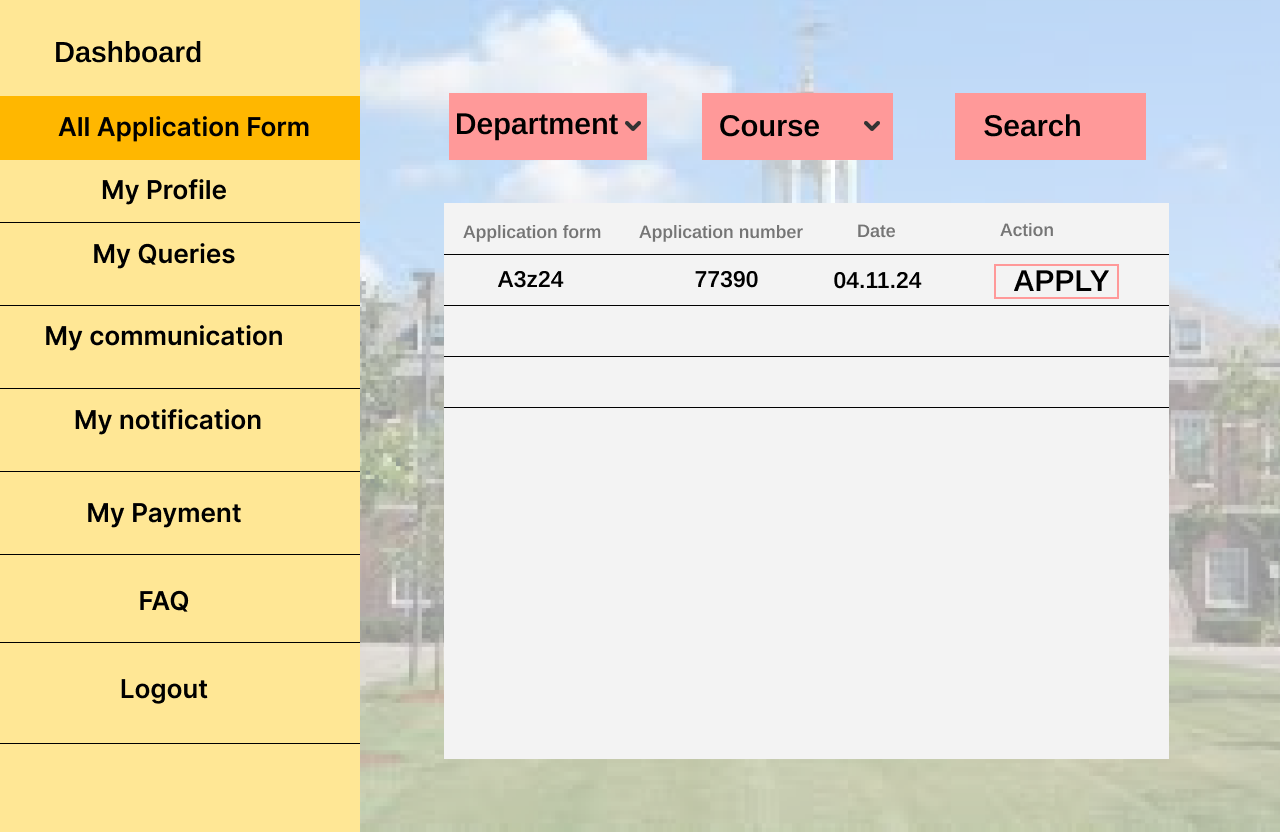Screen dimensions: 1280x832
Task: Click the Action column header
Action: (1027, 230)
